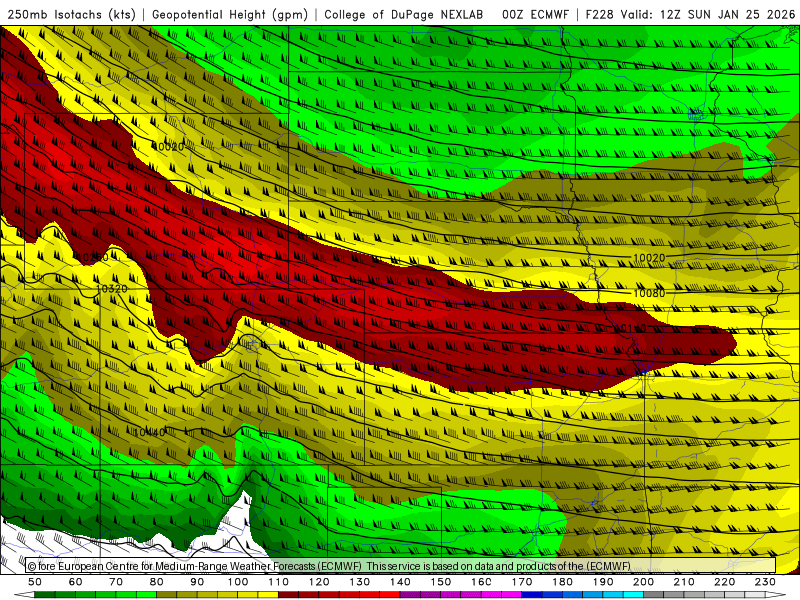Click the 170 knot legend label

click(522, 582)
